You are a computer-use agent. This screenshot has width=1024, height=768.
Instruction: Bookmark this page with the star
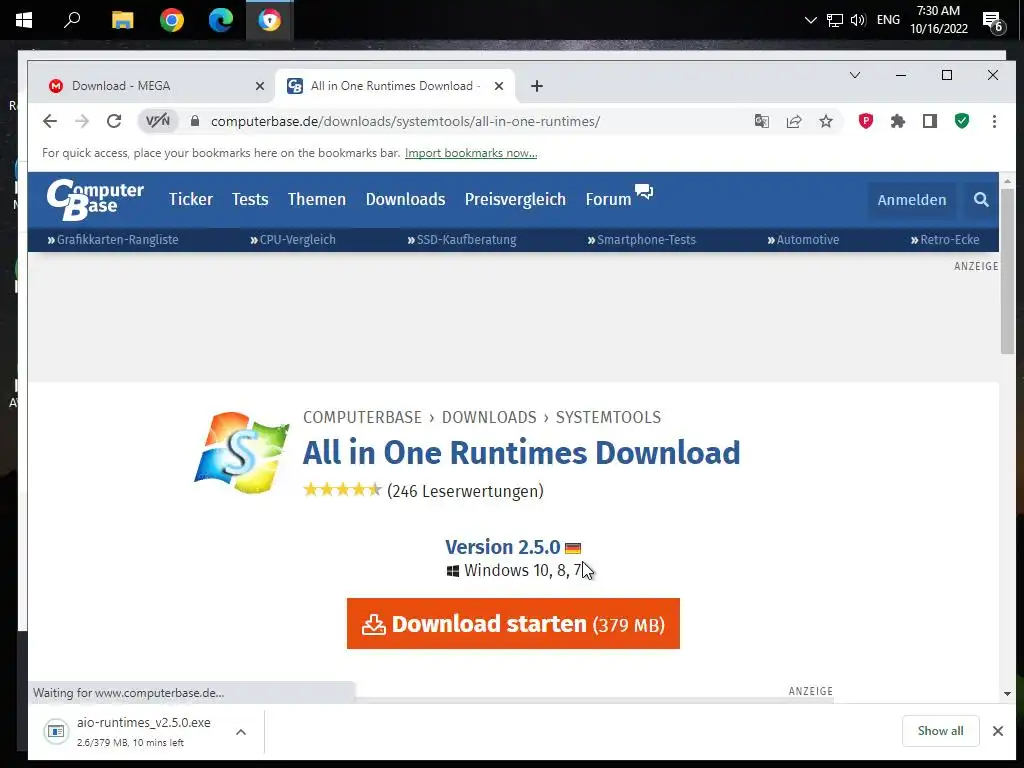[x=826, y=121]
